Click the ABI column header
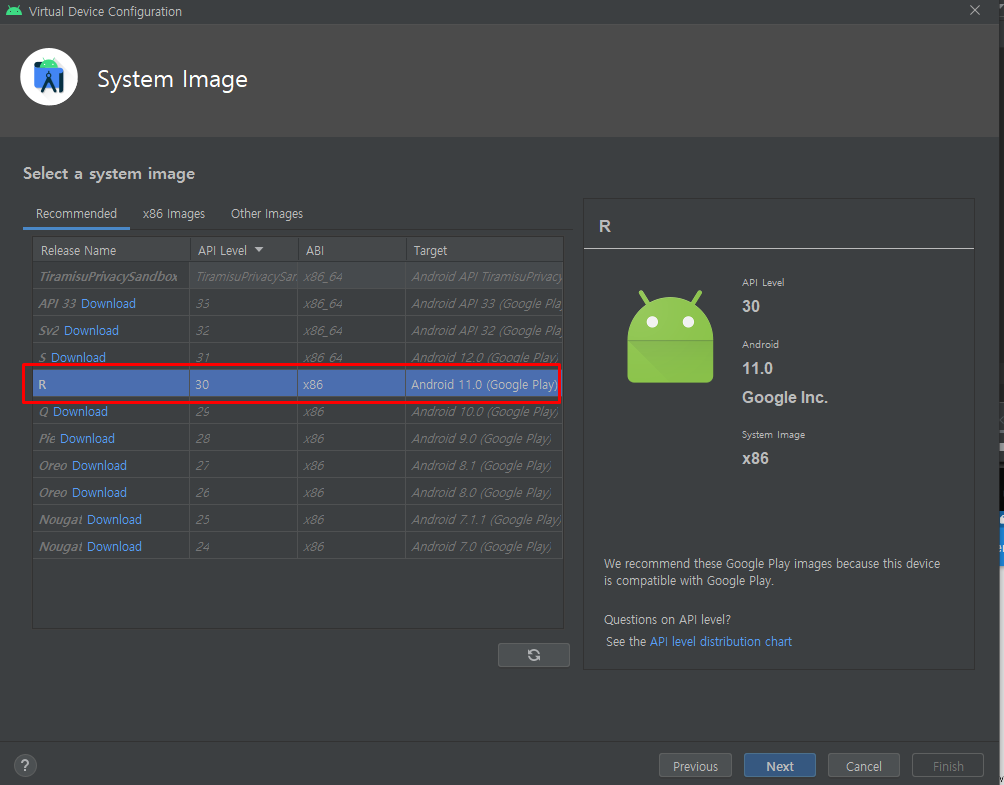Screen dimensions: 1004x785 pos(352,250)
